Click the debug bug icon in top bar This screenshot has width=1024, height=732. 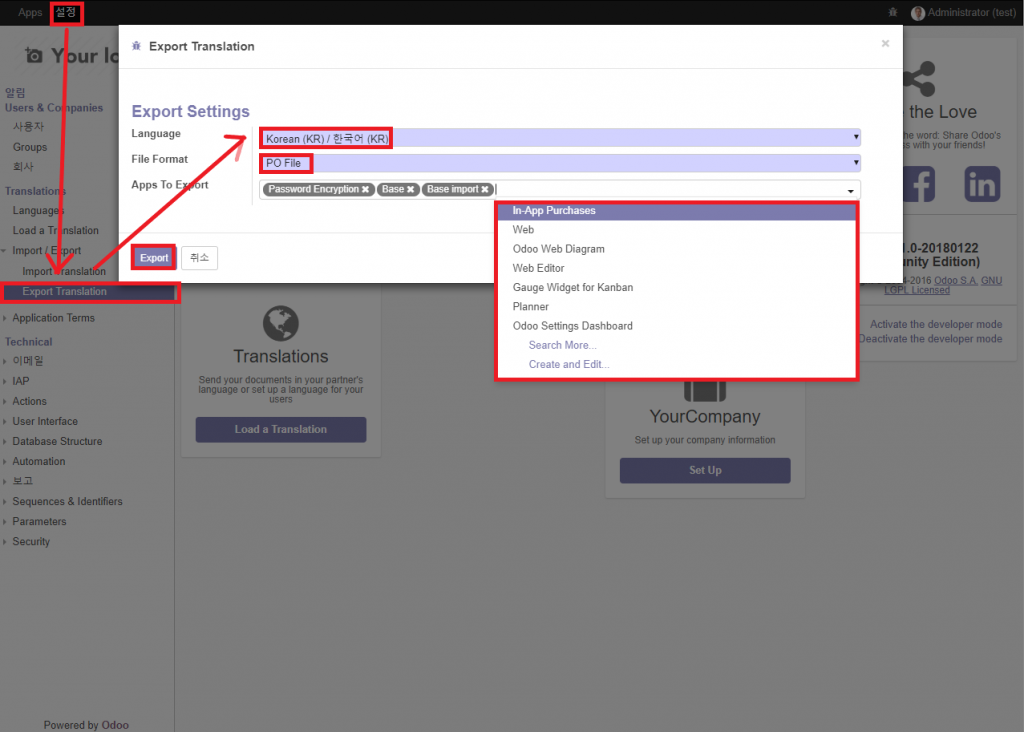tap(893, 12)
